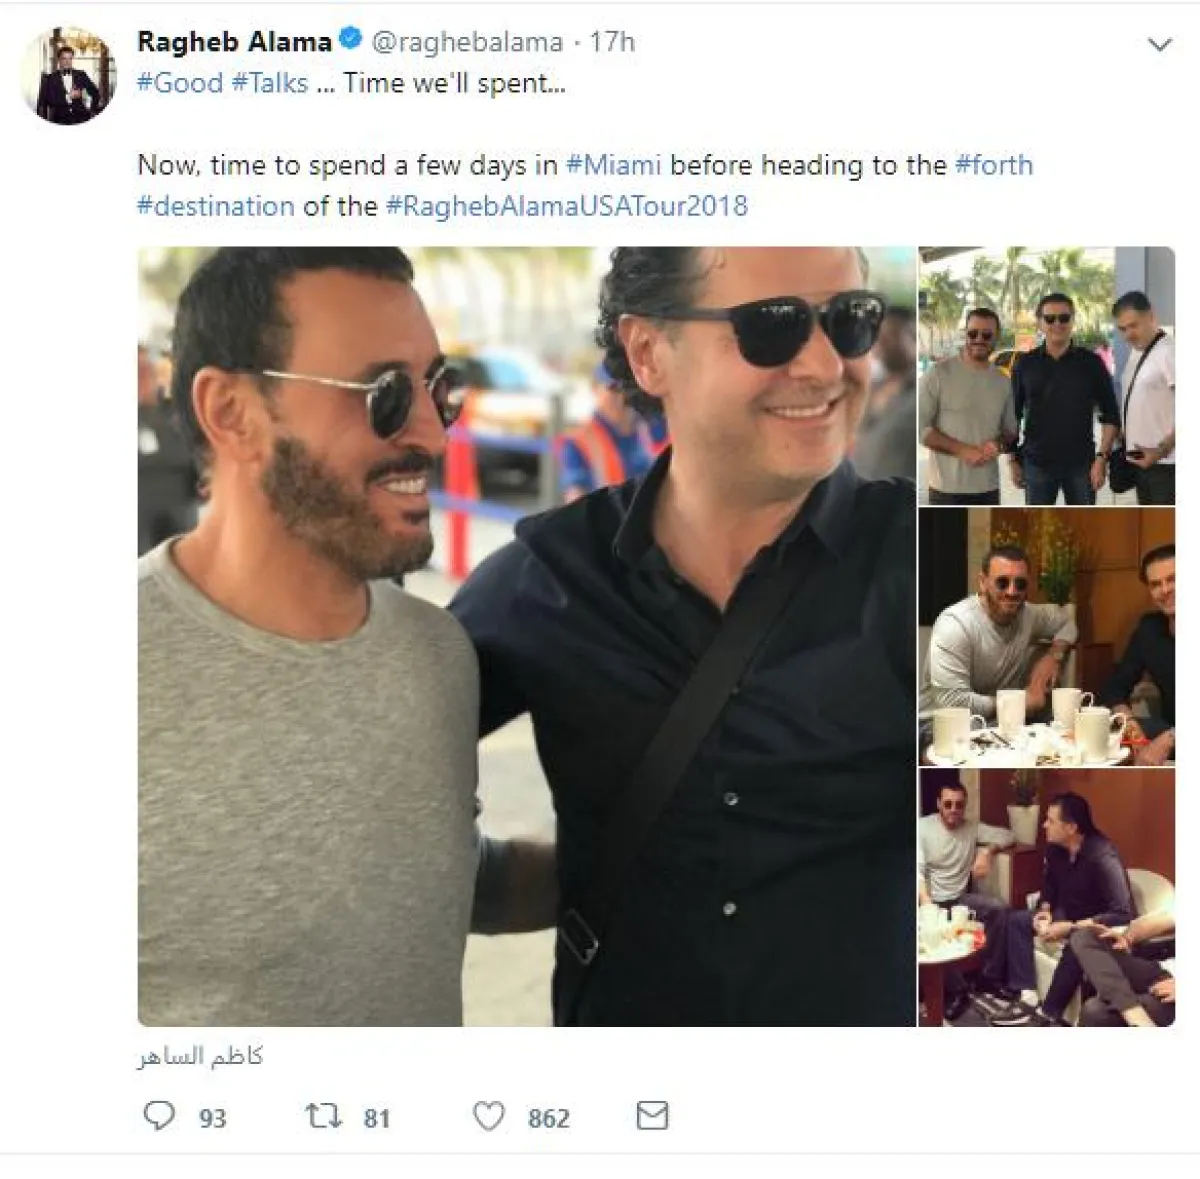View the middle-right café table photo
The image size is (1200, 1179).
click(1046, 636)
